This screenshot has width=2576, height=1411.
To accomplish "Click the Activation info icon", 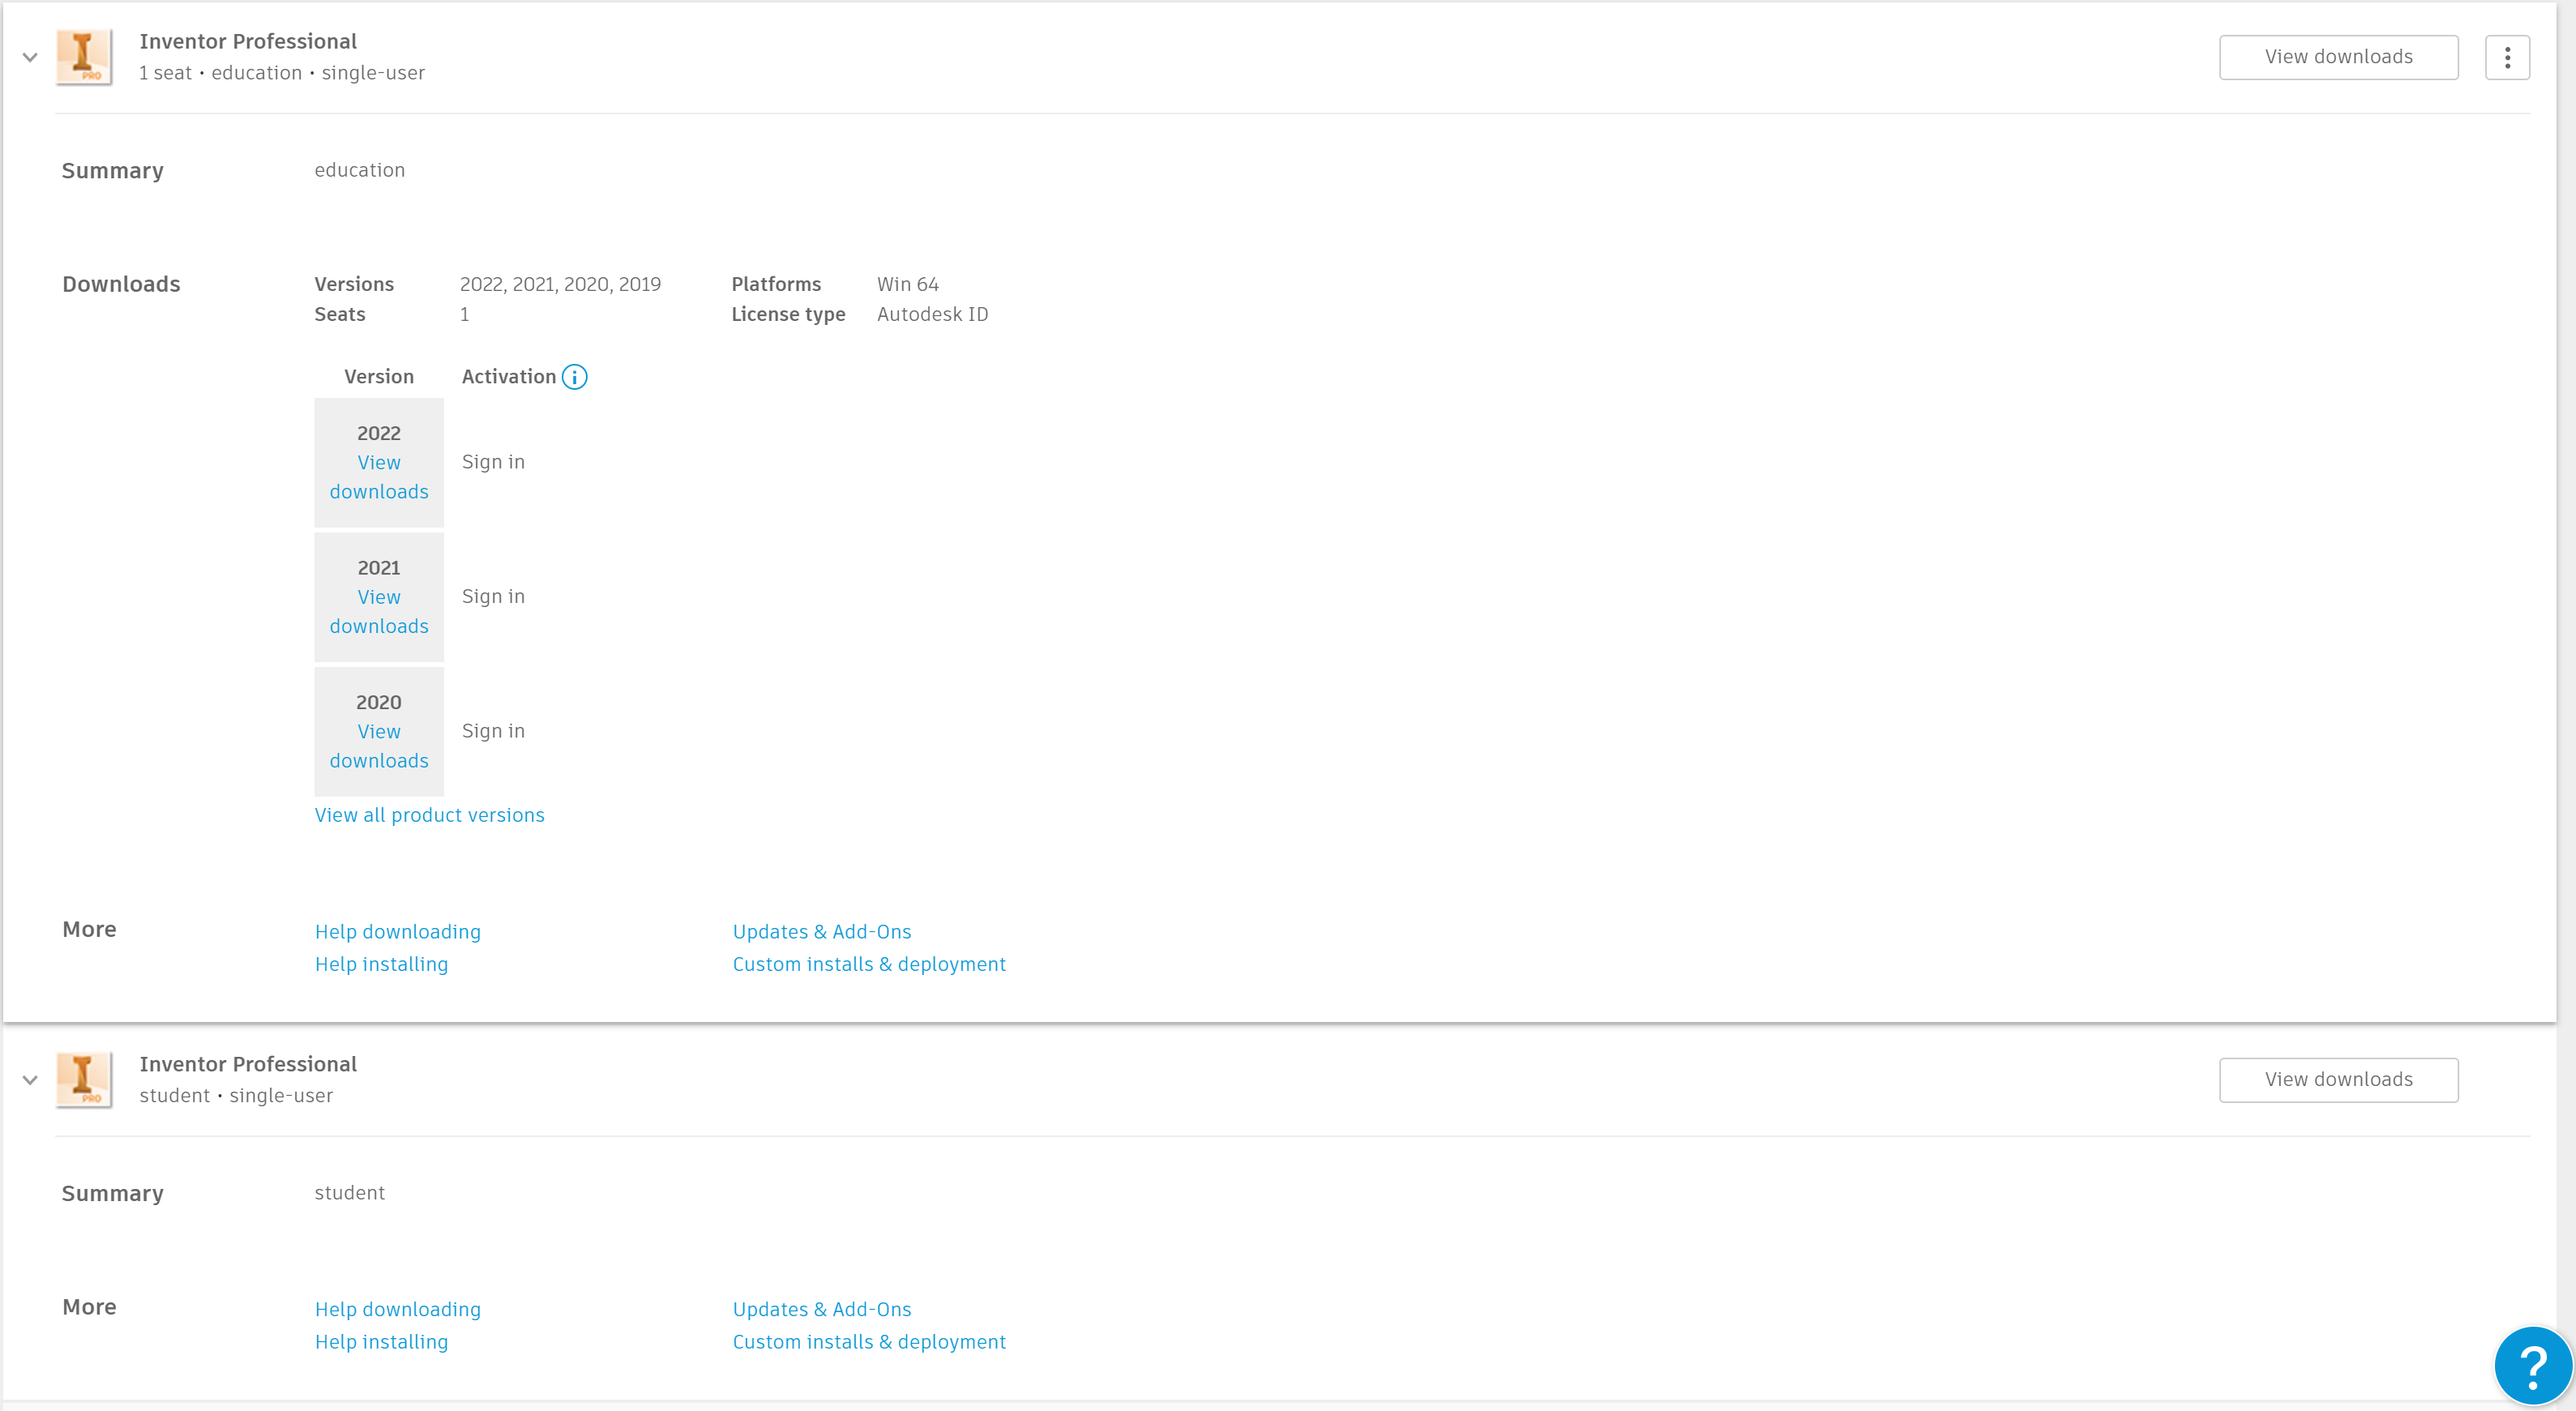I will click(574, 377).
